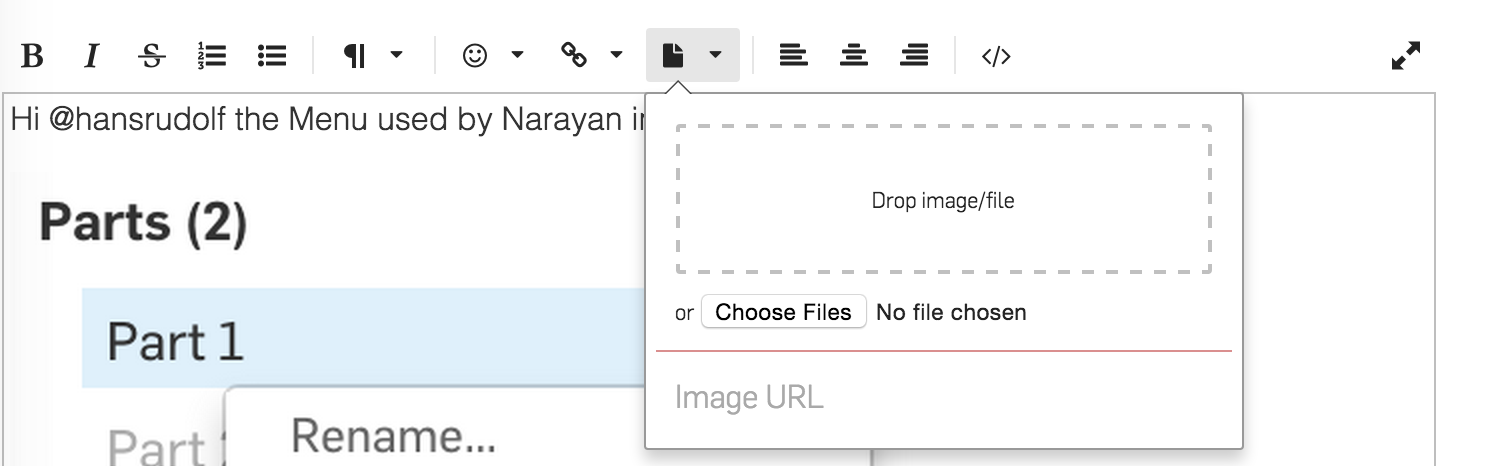Focus the Image URL field
This screenshot has height=466, width=1490.
pos(944,398)
